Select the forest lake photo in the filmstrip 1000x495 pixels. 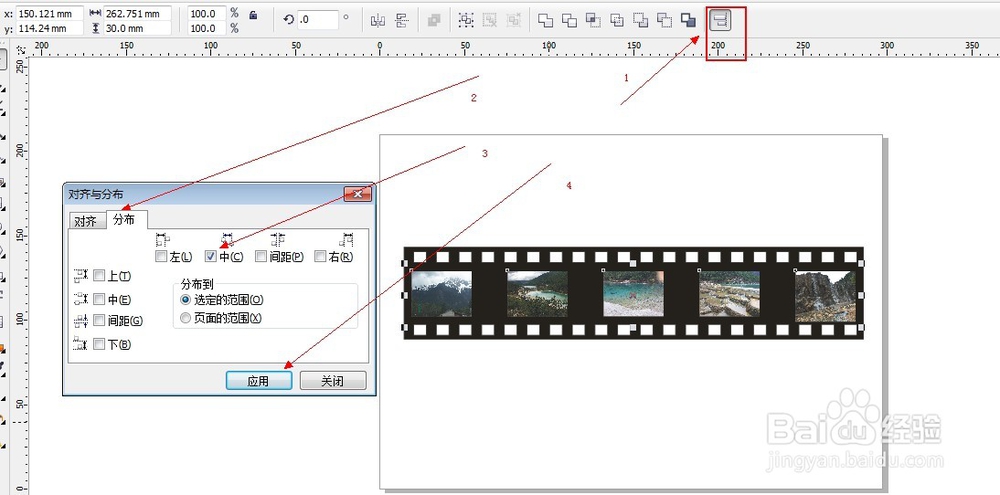click(537, 293)
